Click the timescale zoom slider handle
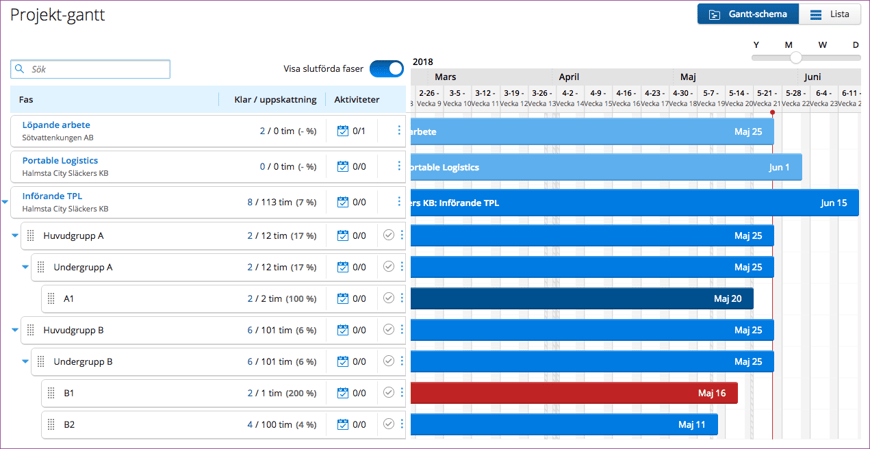 [x=795, y=57]
